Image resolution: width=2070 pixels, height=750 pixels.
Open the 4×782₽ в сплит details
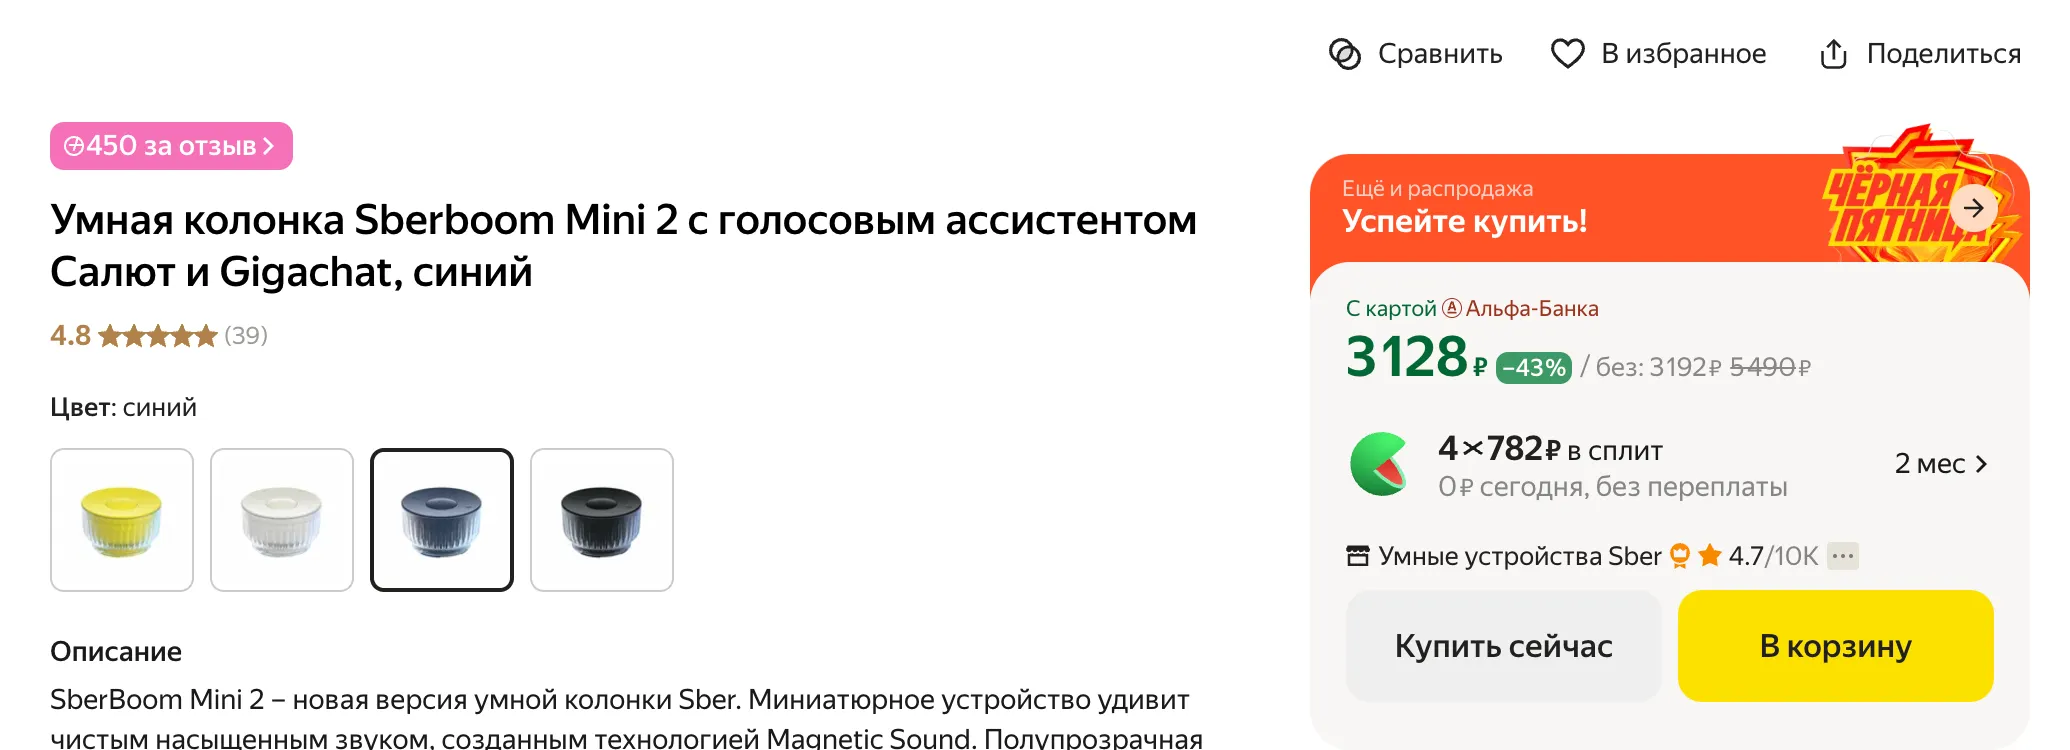tap(1550, 450)
